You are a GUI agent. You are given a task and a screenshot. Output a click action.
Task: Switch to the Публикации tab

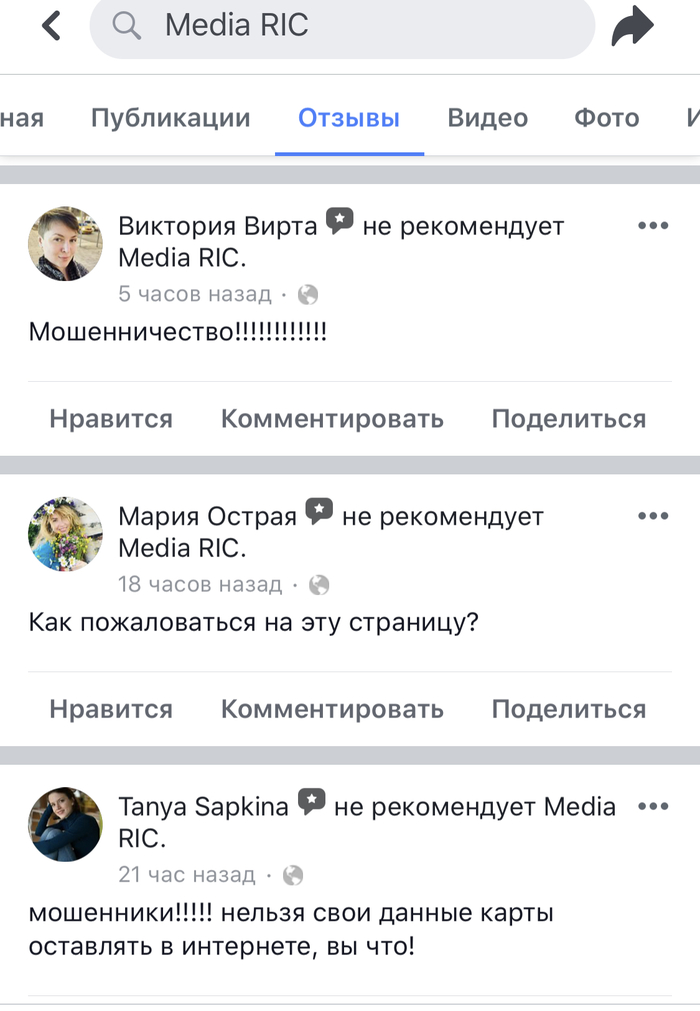(x=170, y=118)
